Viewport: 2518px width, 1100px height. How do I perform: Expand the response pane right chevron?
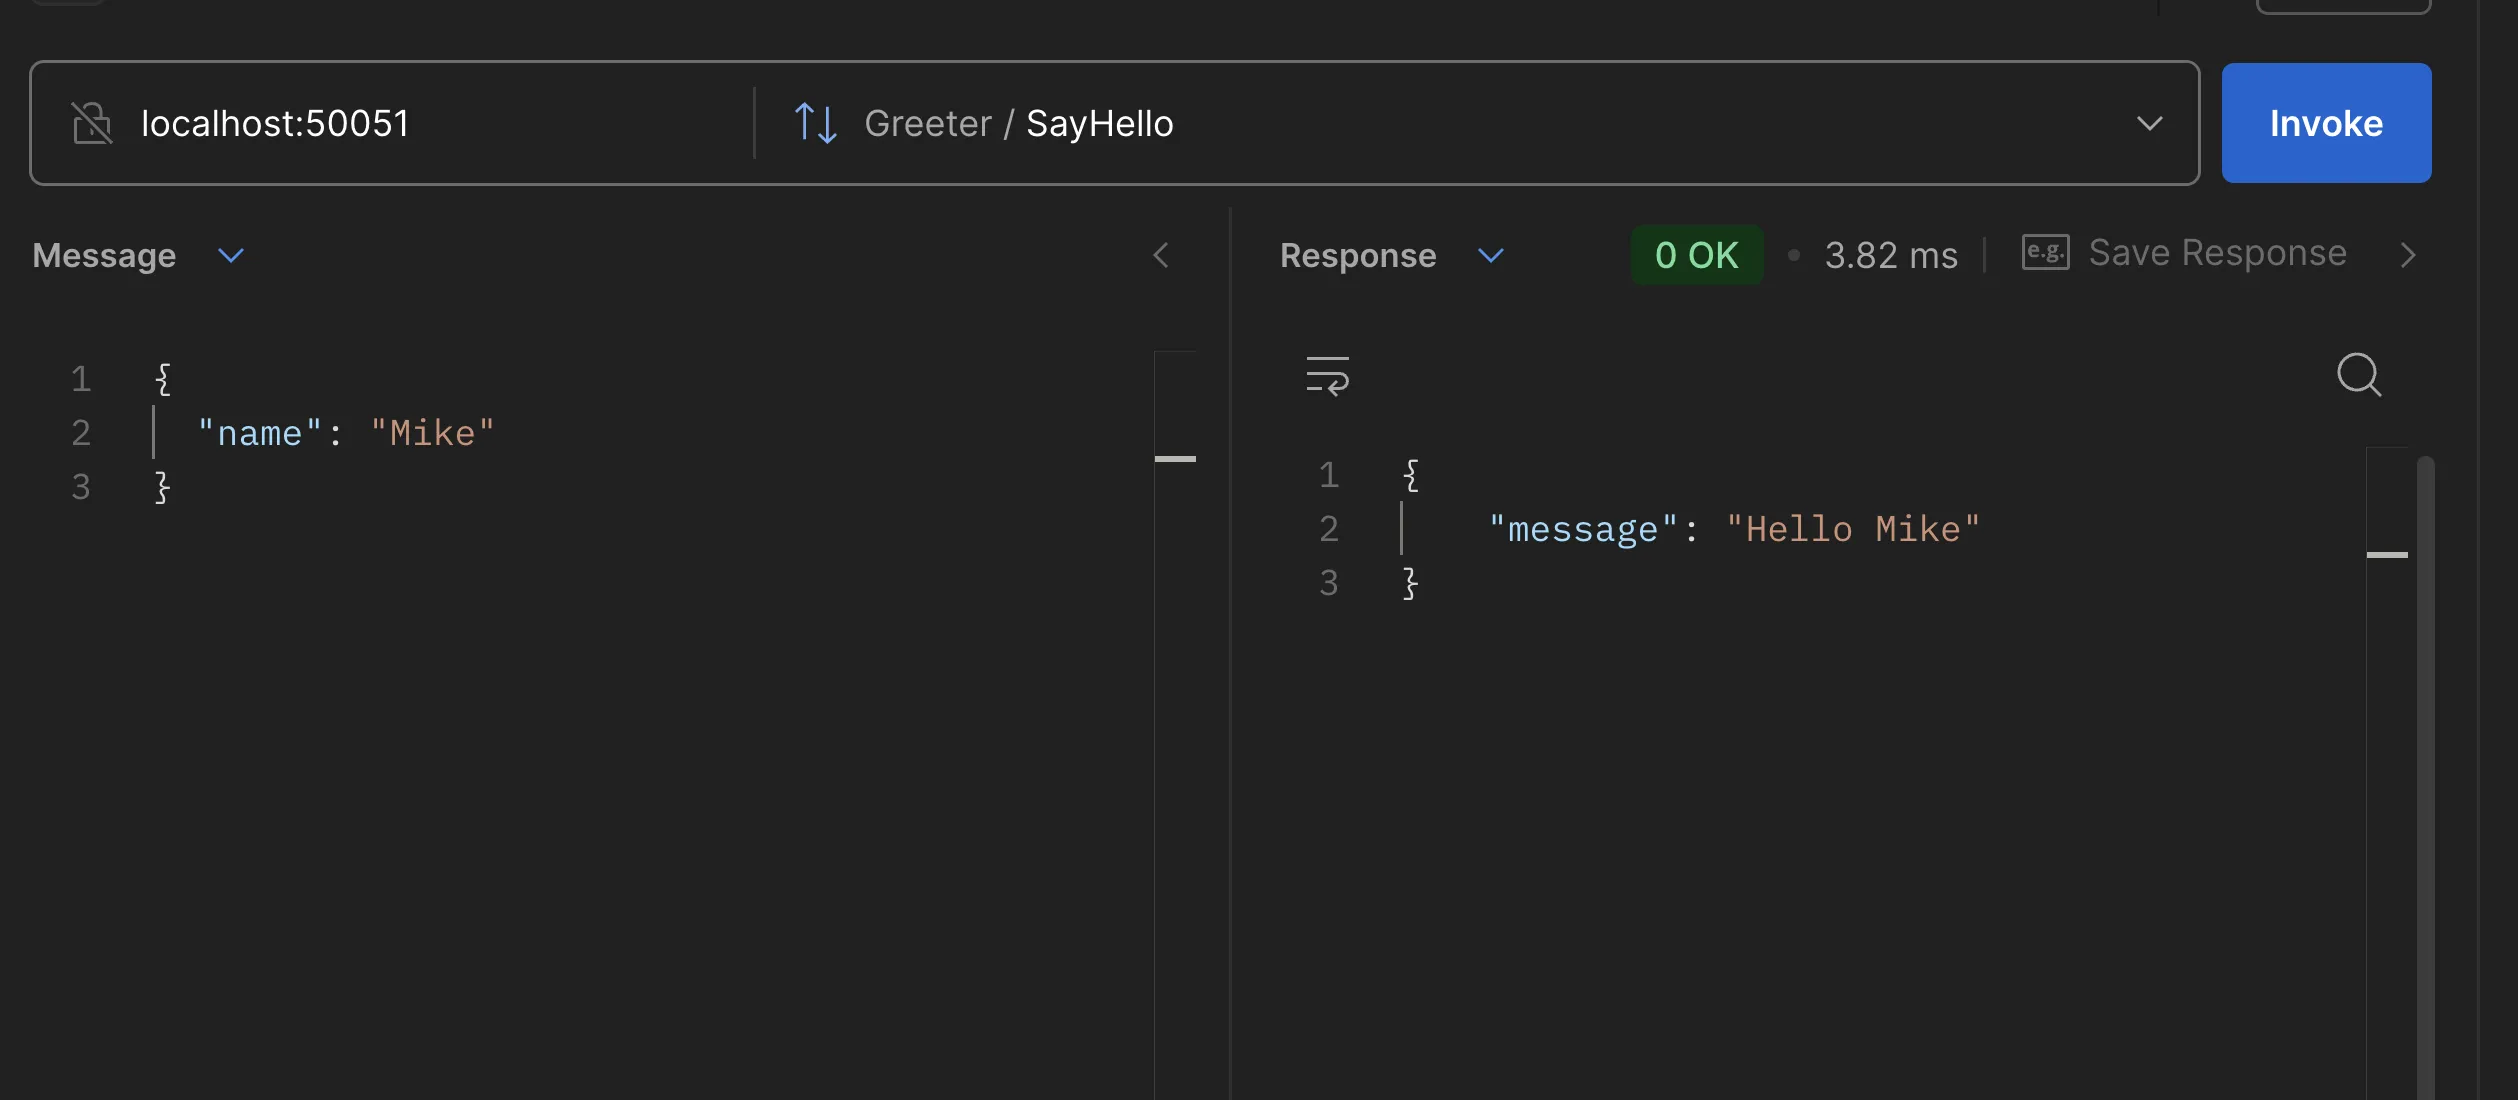[x=2408, y=256]
